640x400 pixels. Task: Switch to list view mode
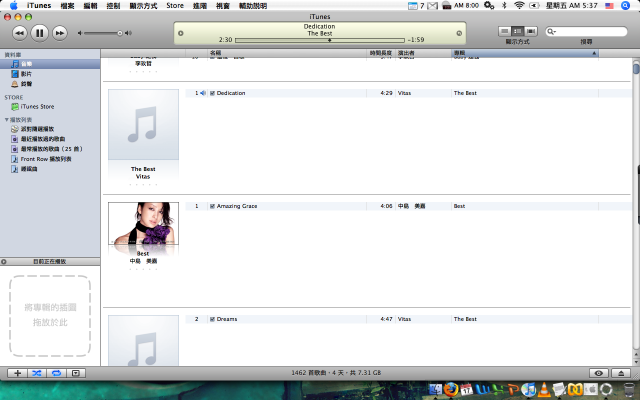tap(504, 31)
